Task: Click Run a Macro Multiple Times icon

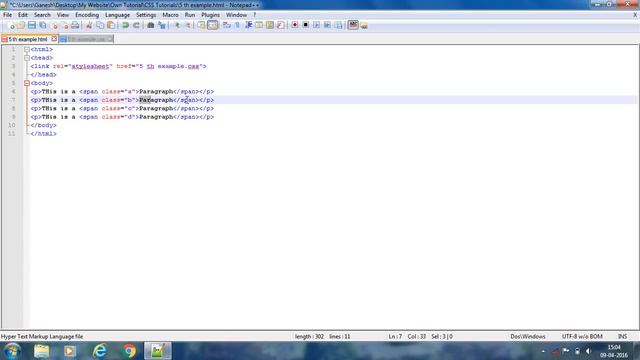Action: coord(327,25)
